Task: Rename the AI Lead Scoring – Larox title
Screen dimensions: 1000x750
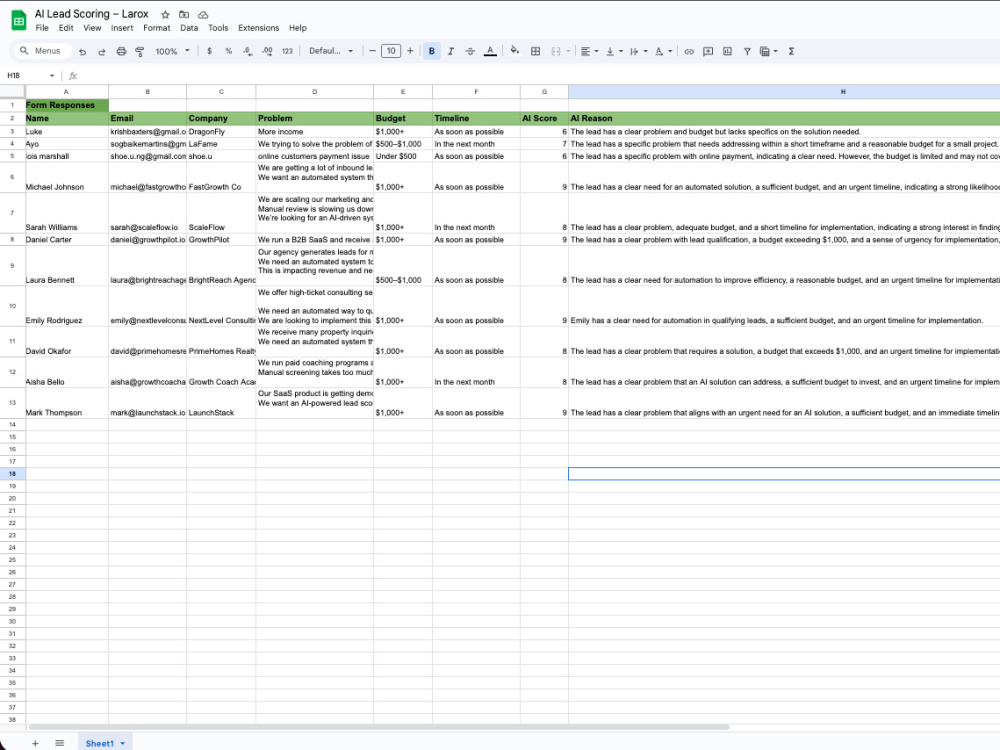Action: (x=91, y=14)
